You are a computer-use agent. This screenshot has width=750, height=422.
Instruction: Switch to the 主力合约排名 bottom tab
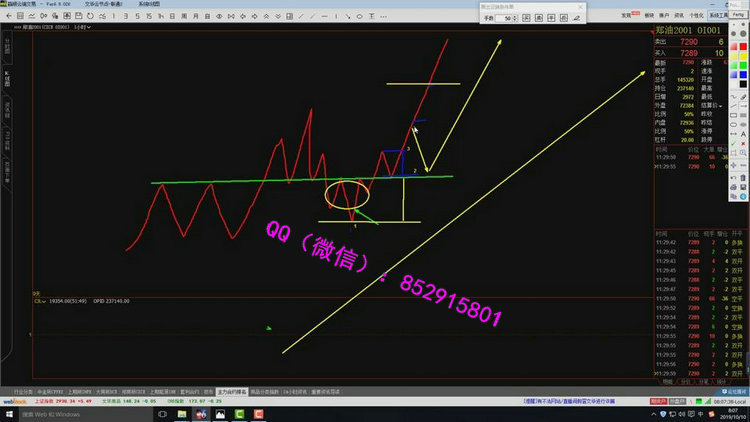233,391
